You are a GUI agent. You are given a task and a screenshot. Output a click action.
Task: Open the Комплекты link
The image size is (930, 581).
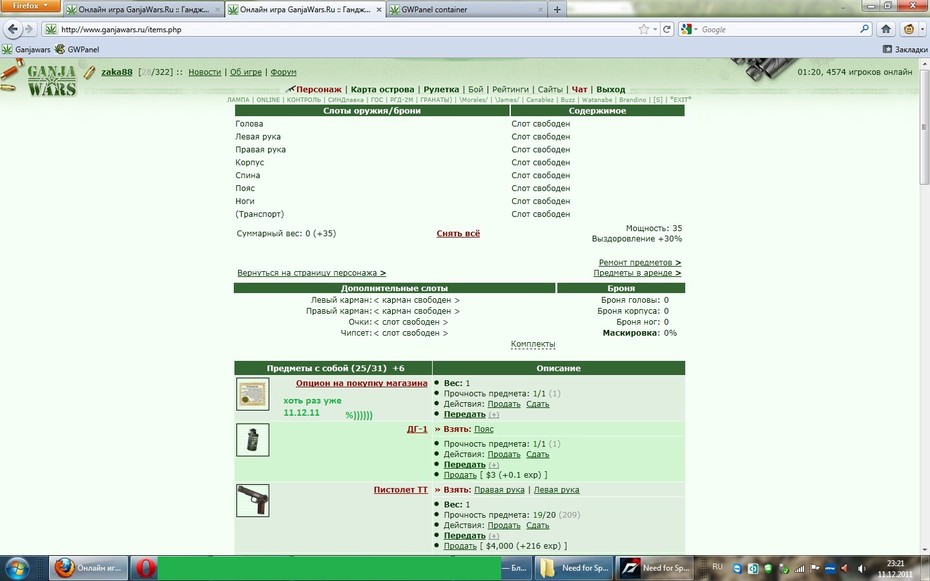533,344
